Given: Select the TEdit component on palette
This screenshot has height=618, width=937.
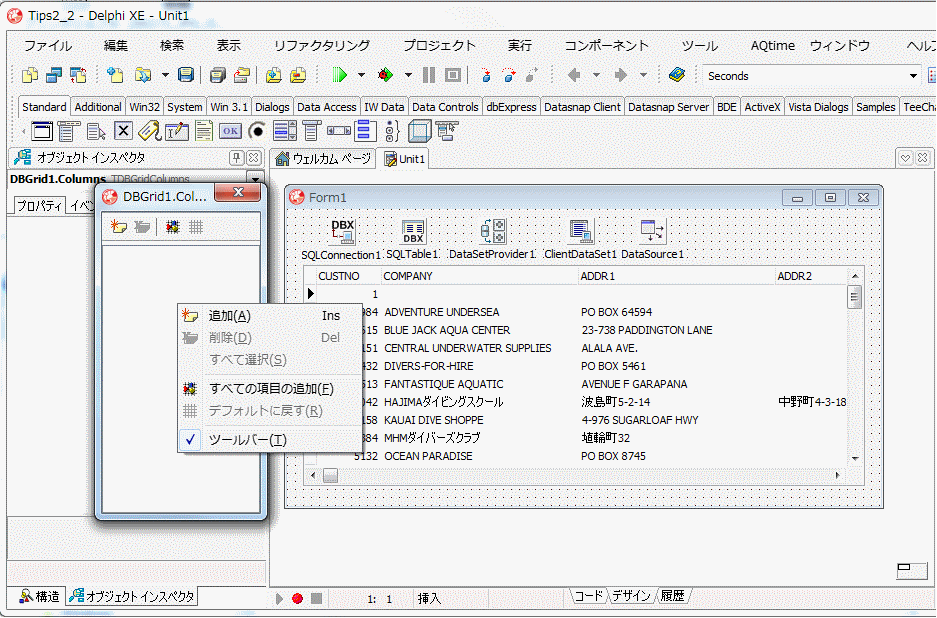Looking at the screenshot, I should [176, 131].
